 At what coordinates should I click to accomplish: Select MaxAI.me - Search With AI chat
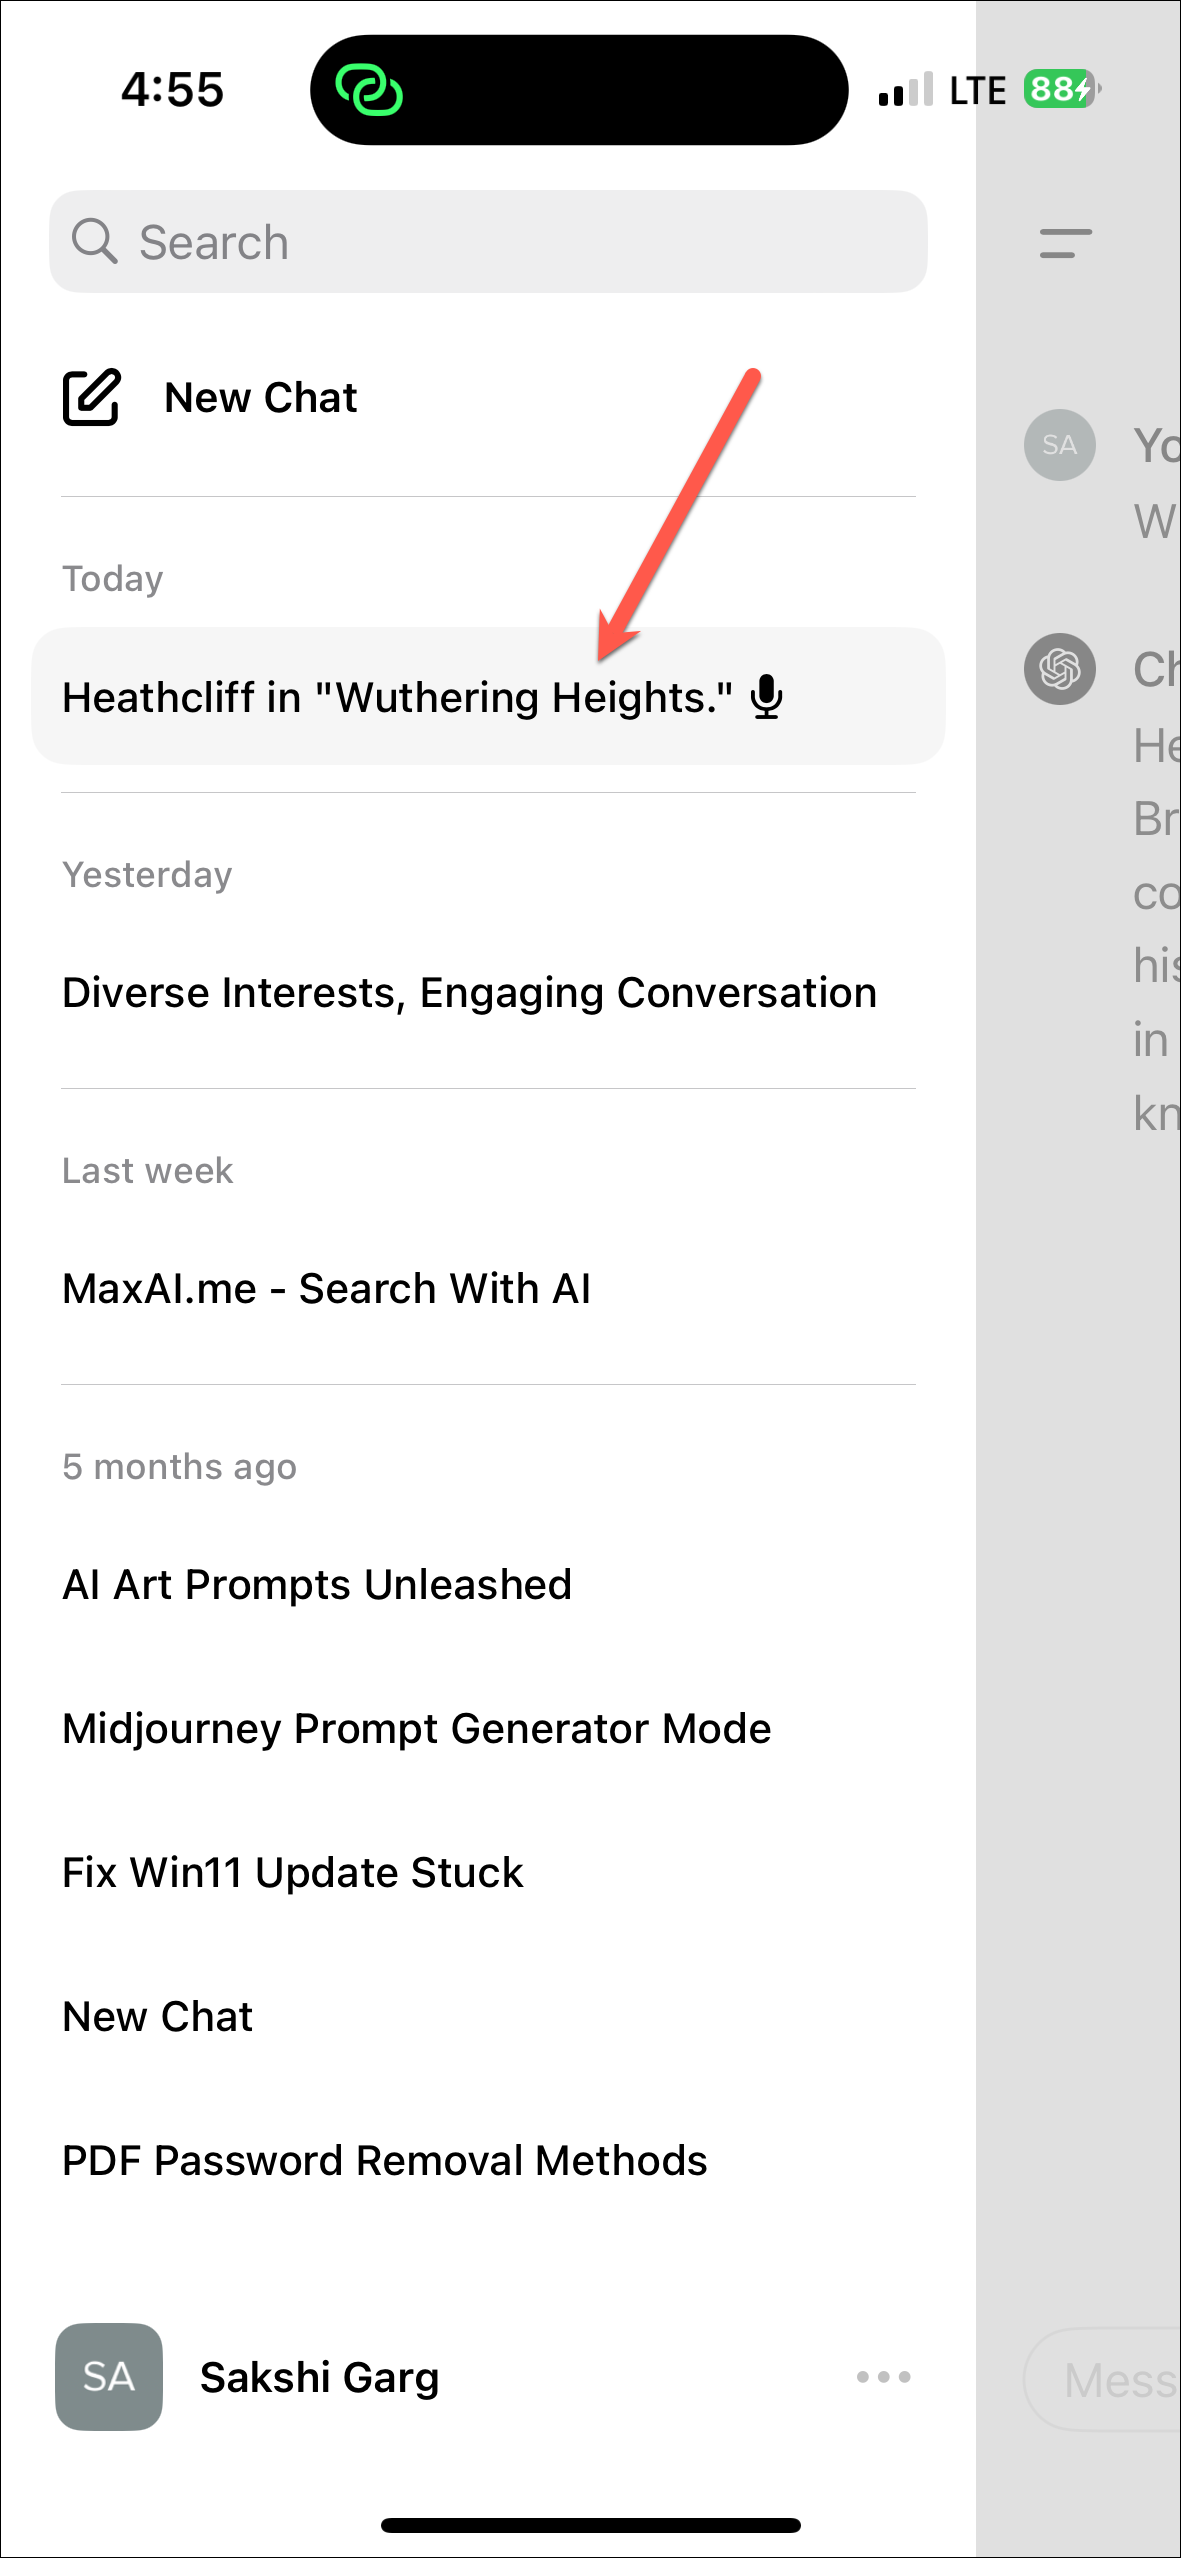point(326,1289)
